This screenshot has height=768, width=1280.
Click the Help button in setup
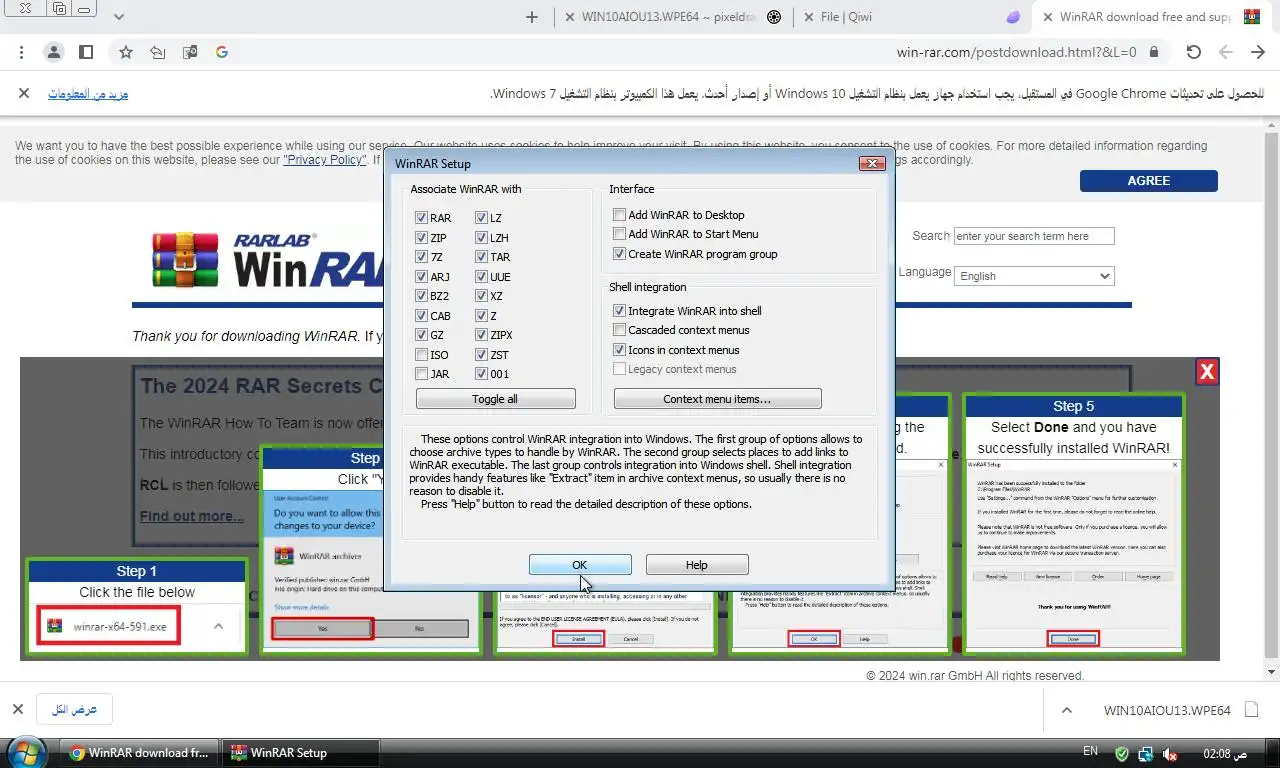(697, 565)
